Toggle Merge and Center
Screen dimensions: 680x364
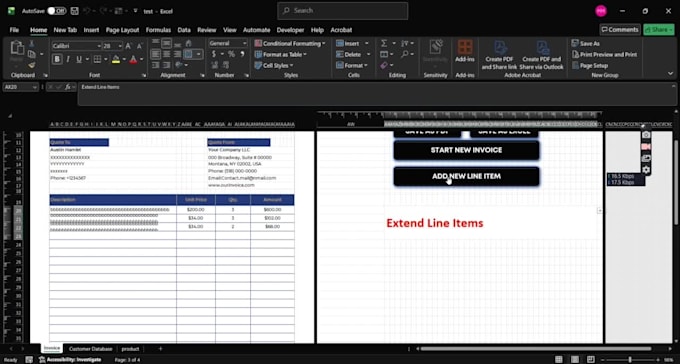click(188, 54)
